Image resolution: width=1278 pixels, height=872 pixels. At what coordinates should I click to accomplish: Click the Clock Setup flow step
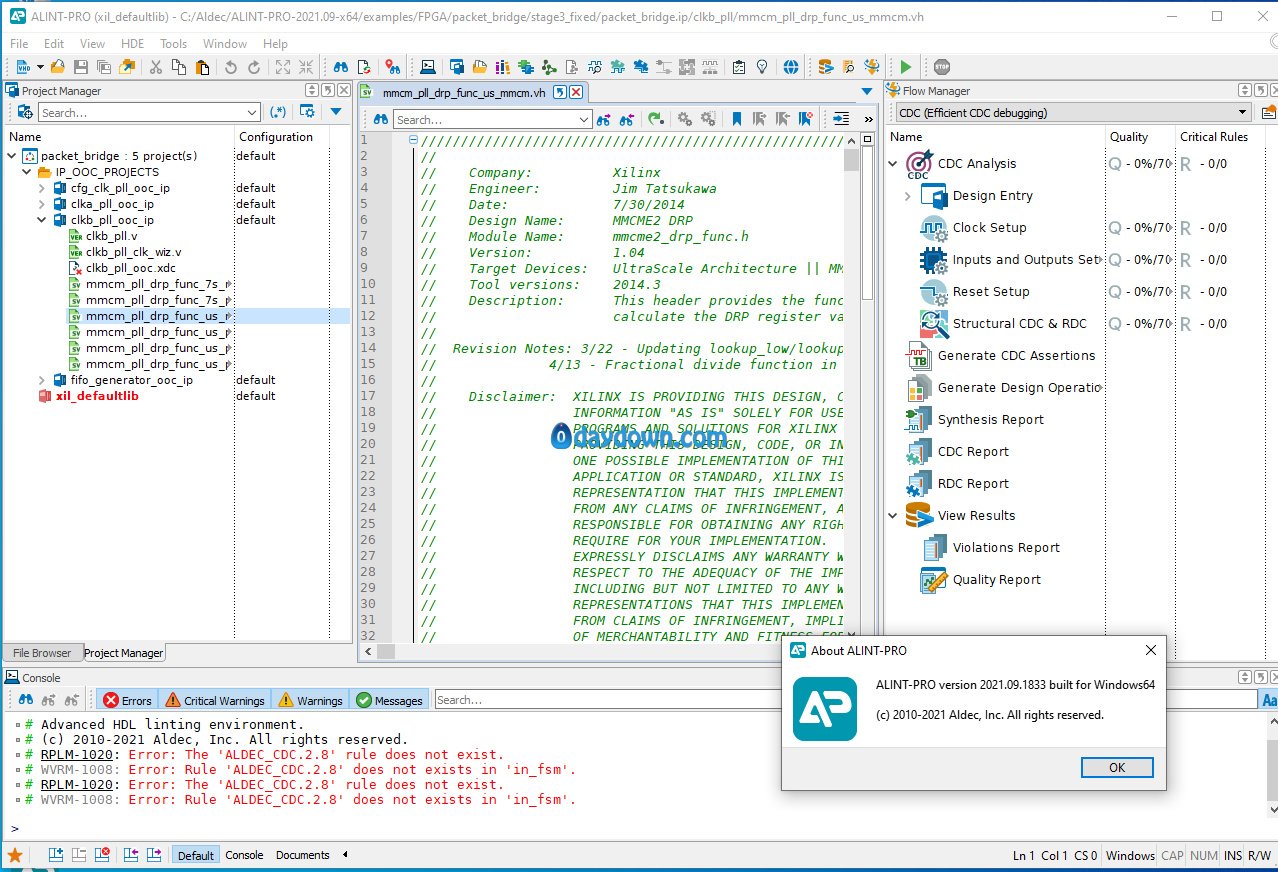(x=989, y=227)
